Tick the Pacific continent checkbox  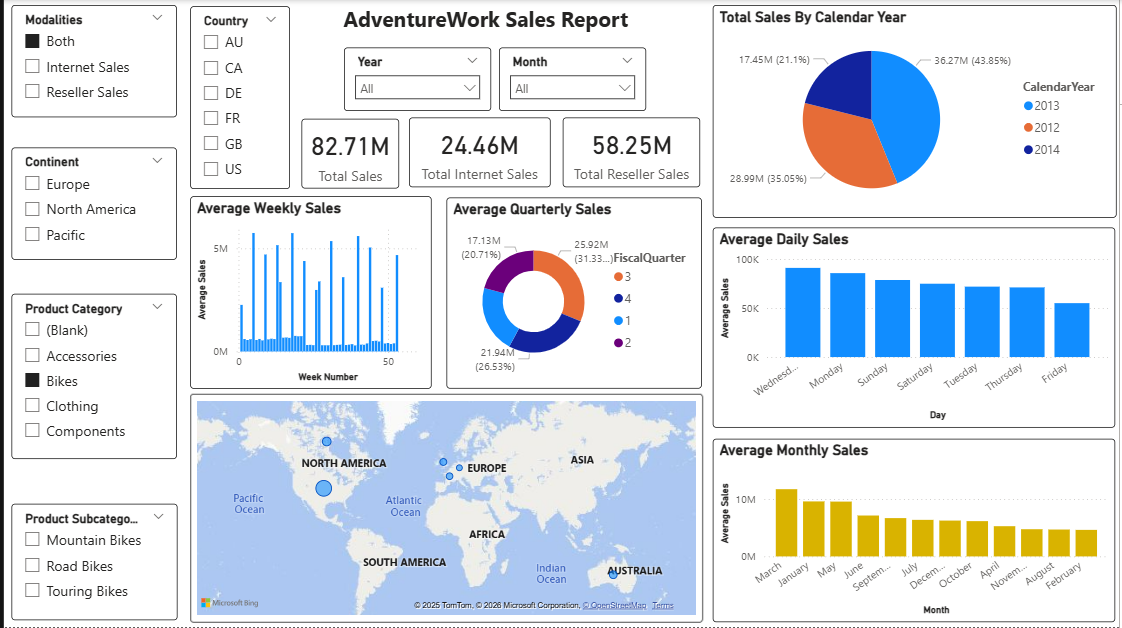[32, 235]
